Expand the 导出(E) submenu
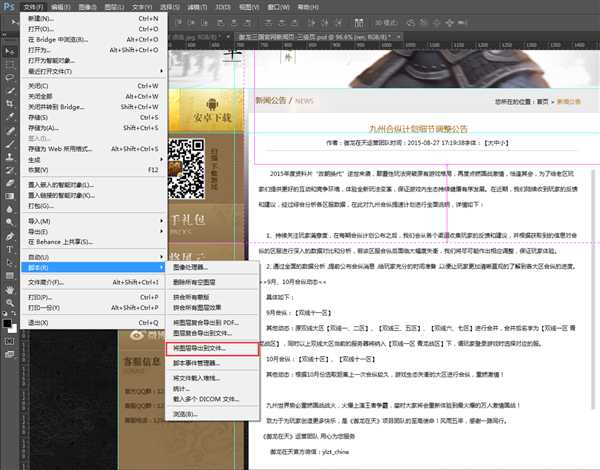 pos(93,232)
